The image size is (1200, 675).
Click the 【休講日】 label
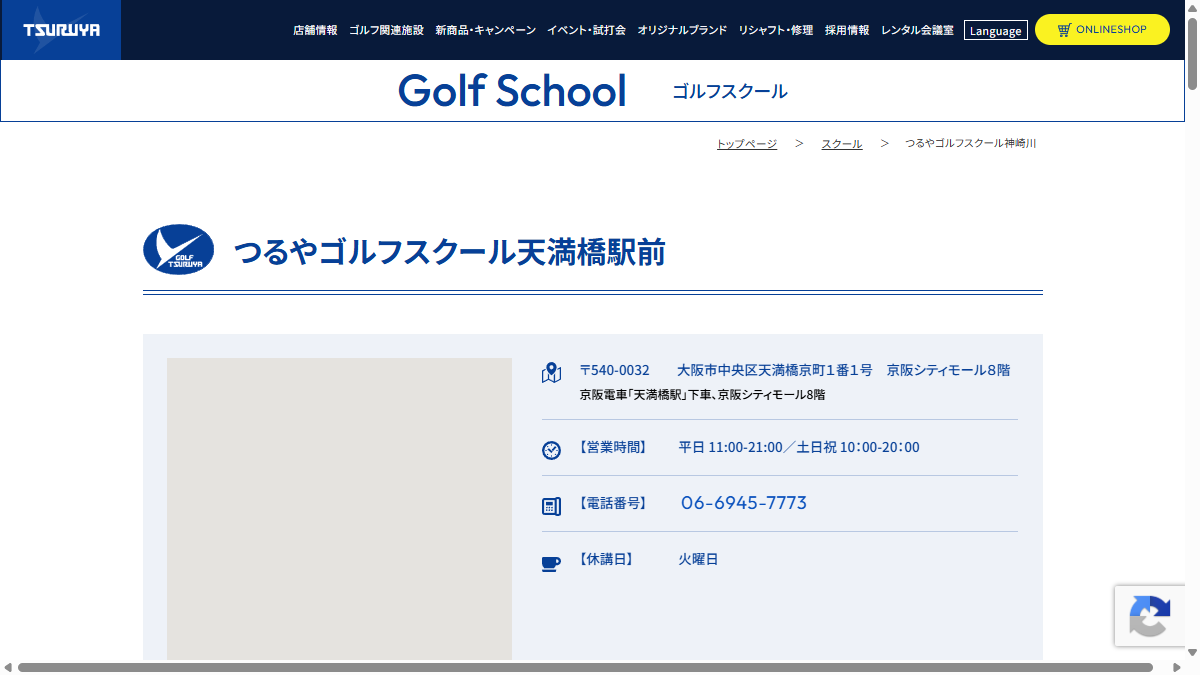click(606, 559)
